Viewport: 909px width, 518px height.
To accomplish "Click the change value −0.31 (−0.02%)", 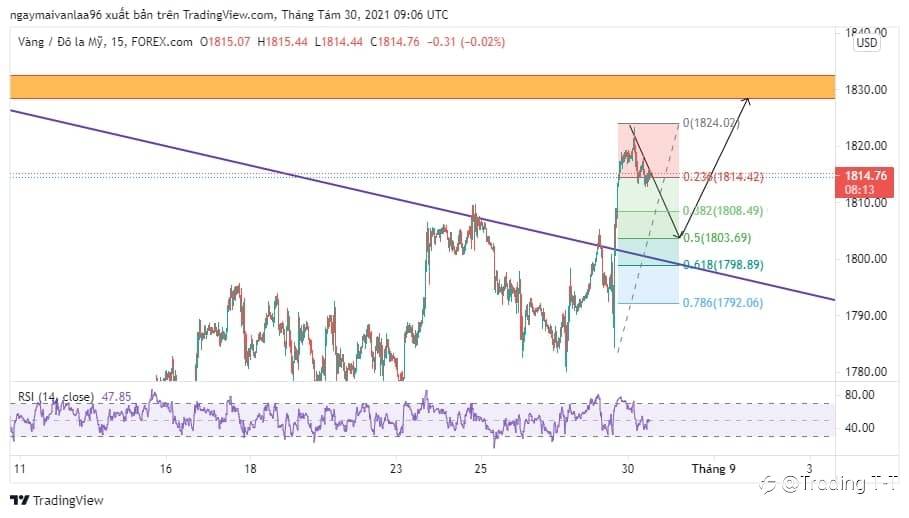I will click(x=466, y=42).
